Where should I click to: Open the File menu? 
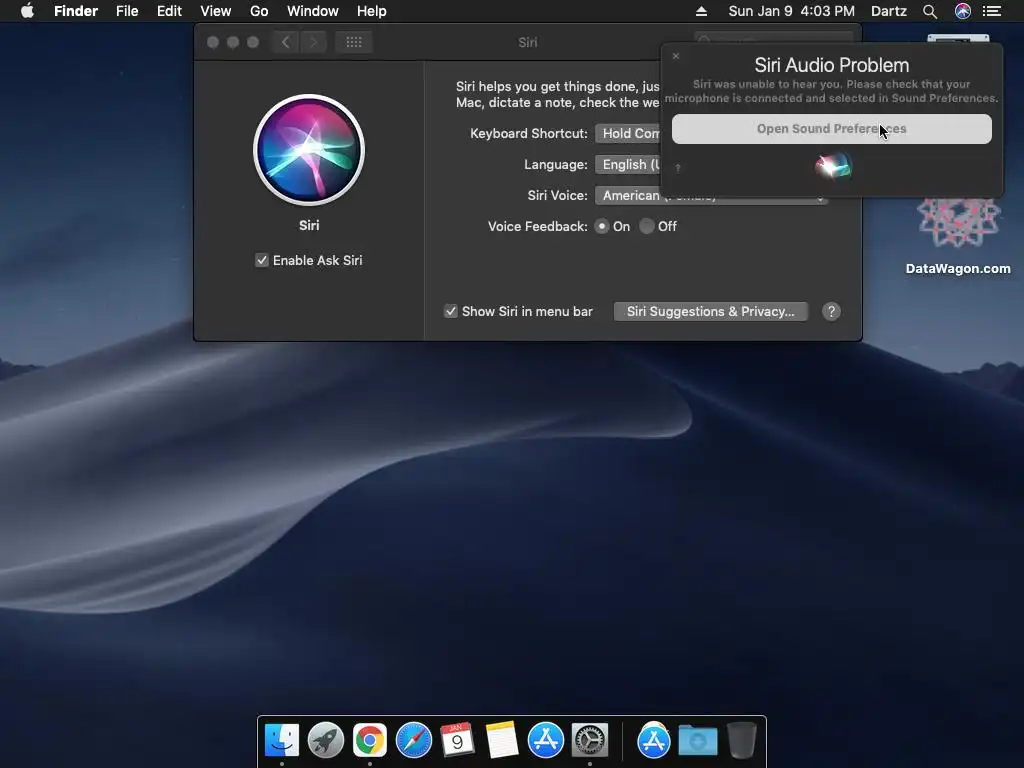pos(127,11)
